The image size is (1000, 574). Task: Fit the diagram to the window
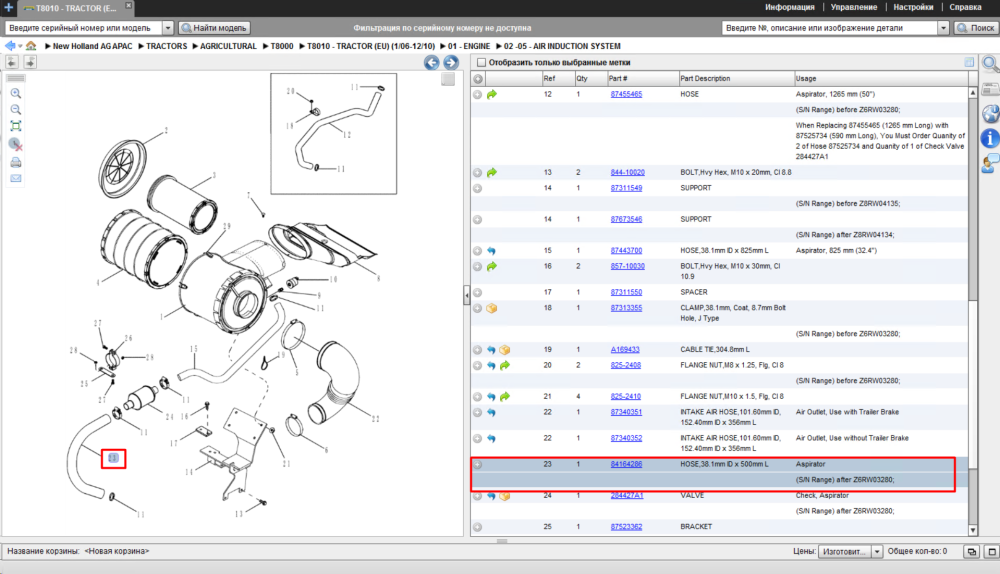[x=16, y=126]
